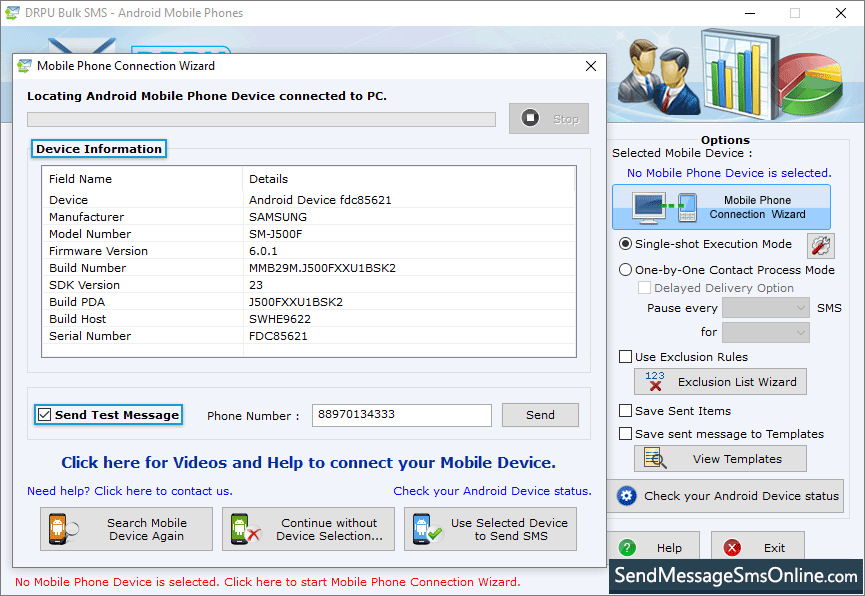The image size is (865, 596).
Task: Select the 'SM-J500F' model value
Action: coord(275,234)
